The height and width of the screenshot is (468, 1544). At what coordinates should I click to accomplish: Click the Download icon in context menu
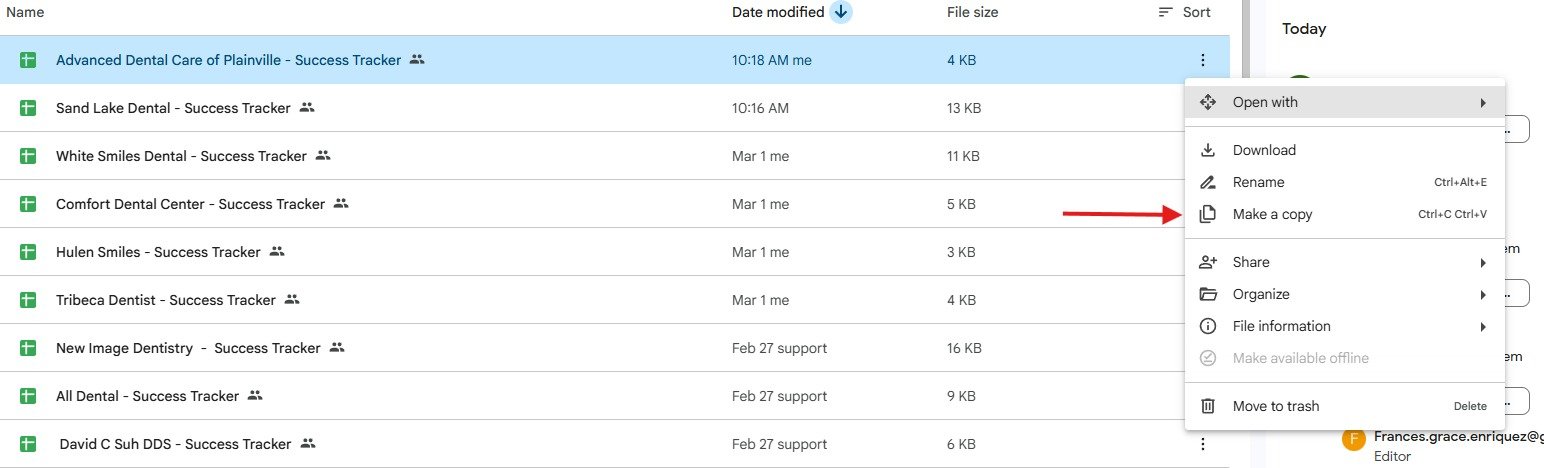[x=1208, y=150]
